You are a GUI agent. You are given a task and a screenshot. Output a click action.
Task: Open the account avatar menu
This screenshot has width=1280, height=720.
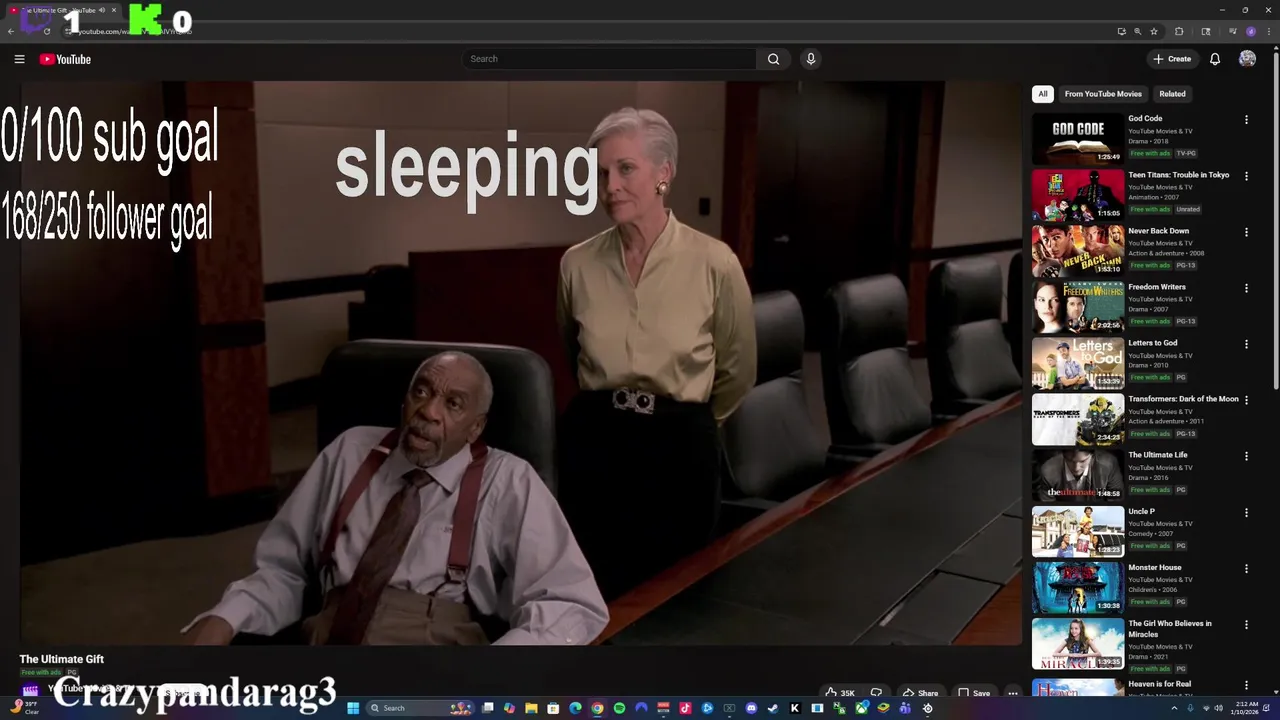click(x=1247, y=59)
